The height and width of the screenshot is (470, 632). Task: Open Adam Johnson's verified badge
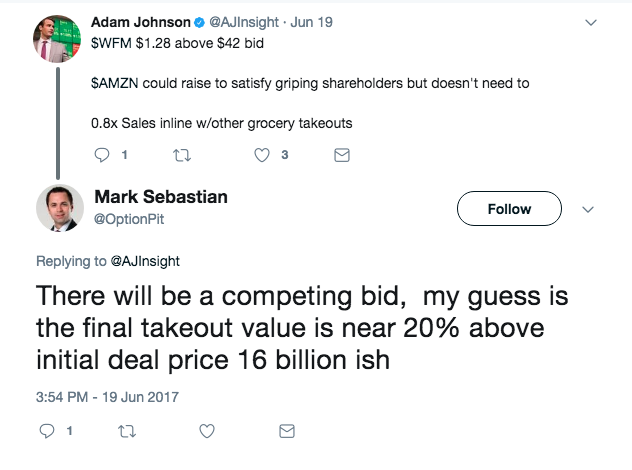pyautogui.click(x=200, y=23)
